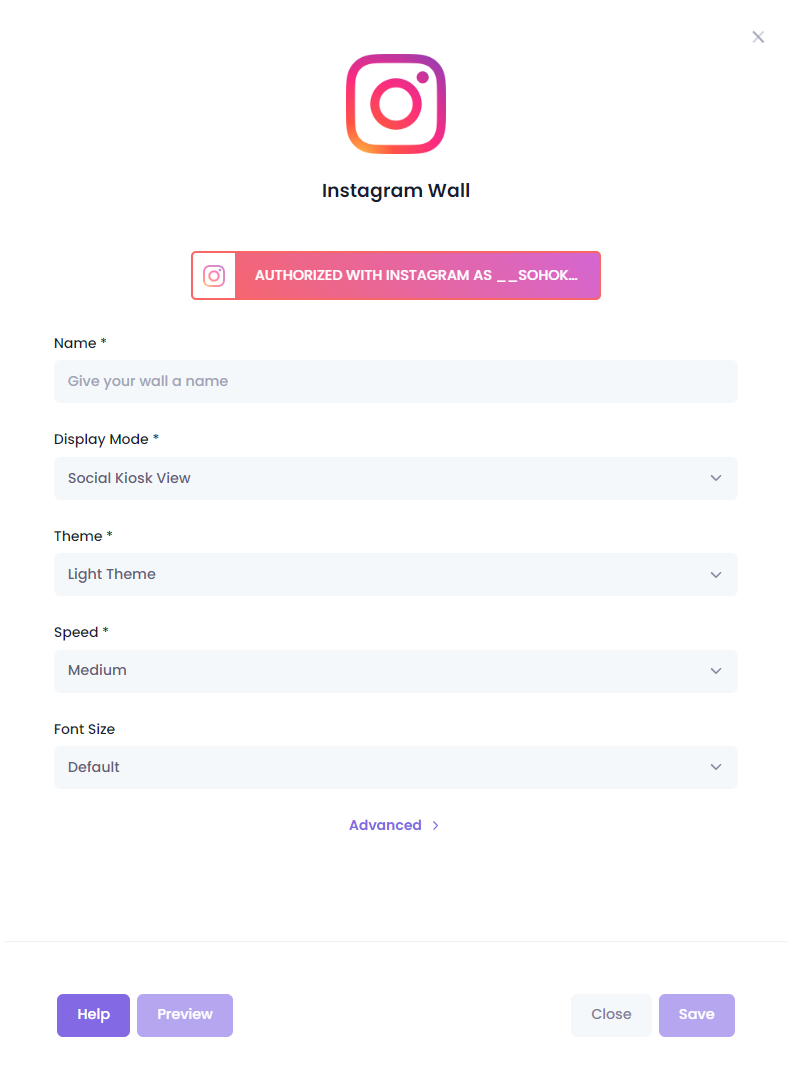Click the Font Size chevron arrow
793x1092 pixels.
click(716, 767)
